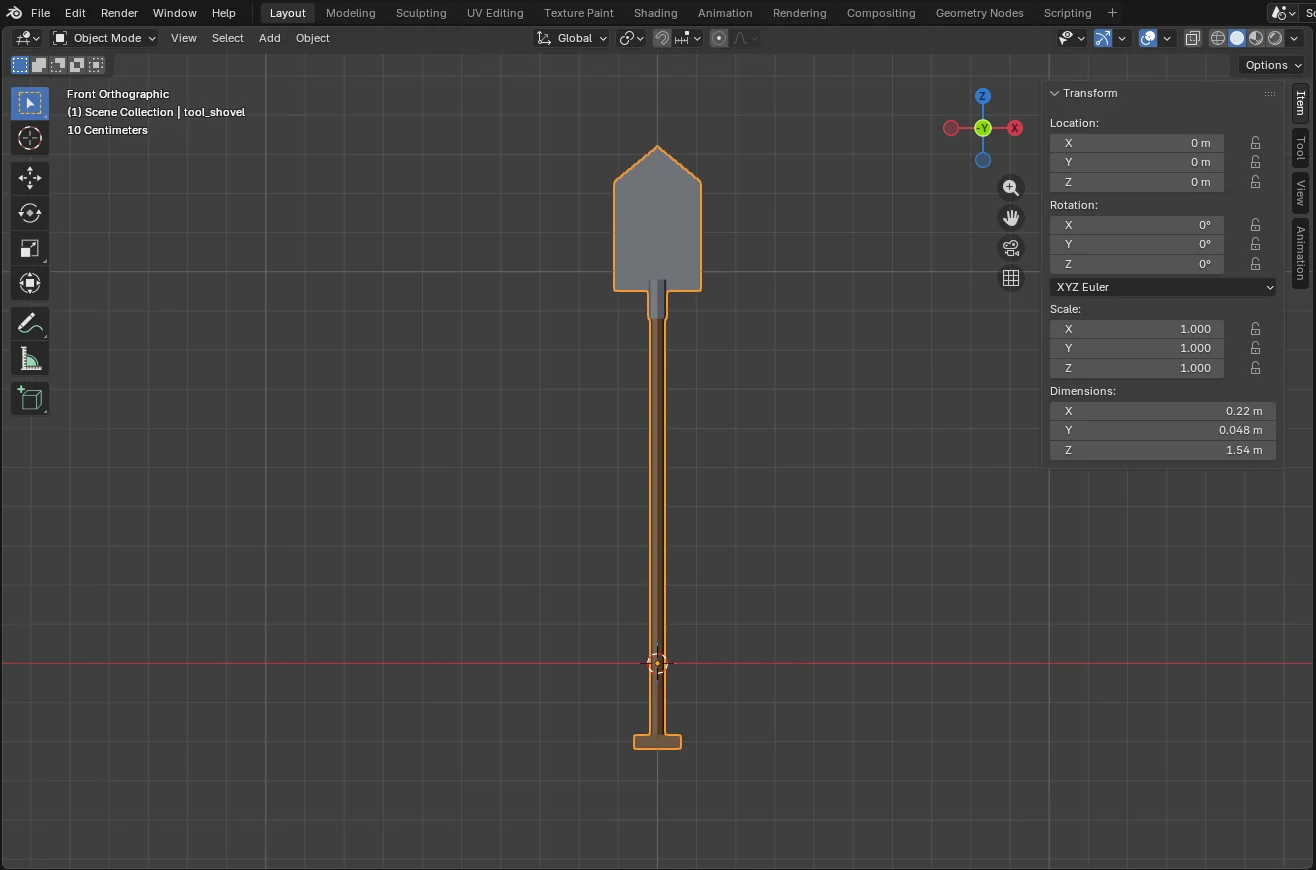The height and width of the screenshot is (870, 1316).
Task: Select the Measure ruler tool
Action: coord(29,358)
